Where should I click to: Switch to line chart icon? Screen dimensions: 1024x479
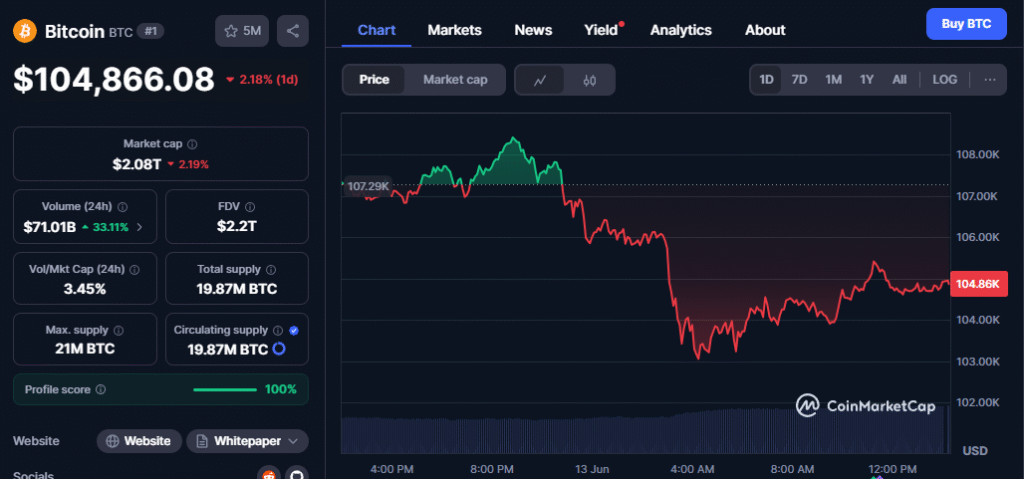pyautogui.click(x=539, y=80)
